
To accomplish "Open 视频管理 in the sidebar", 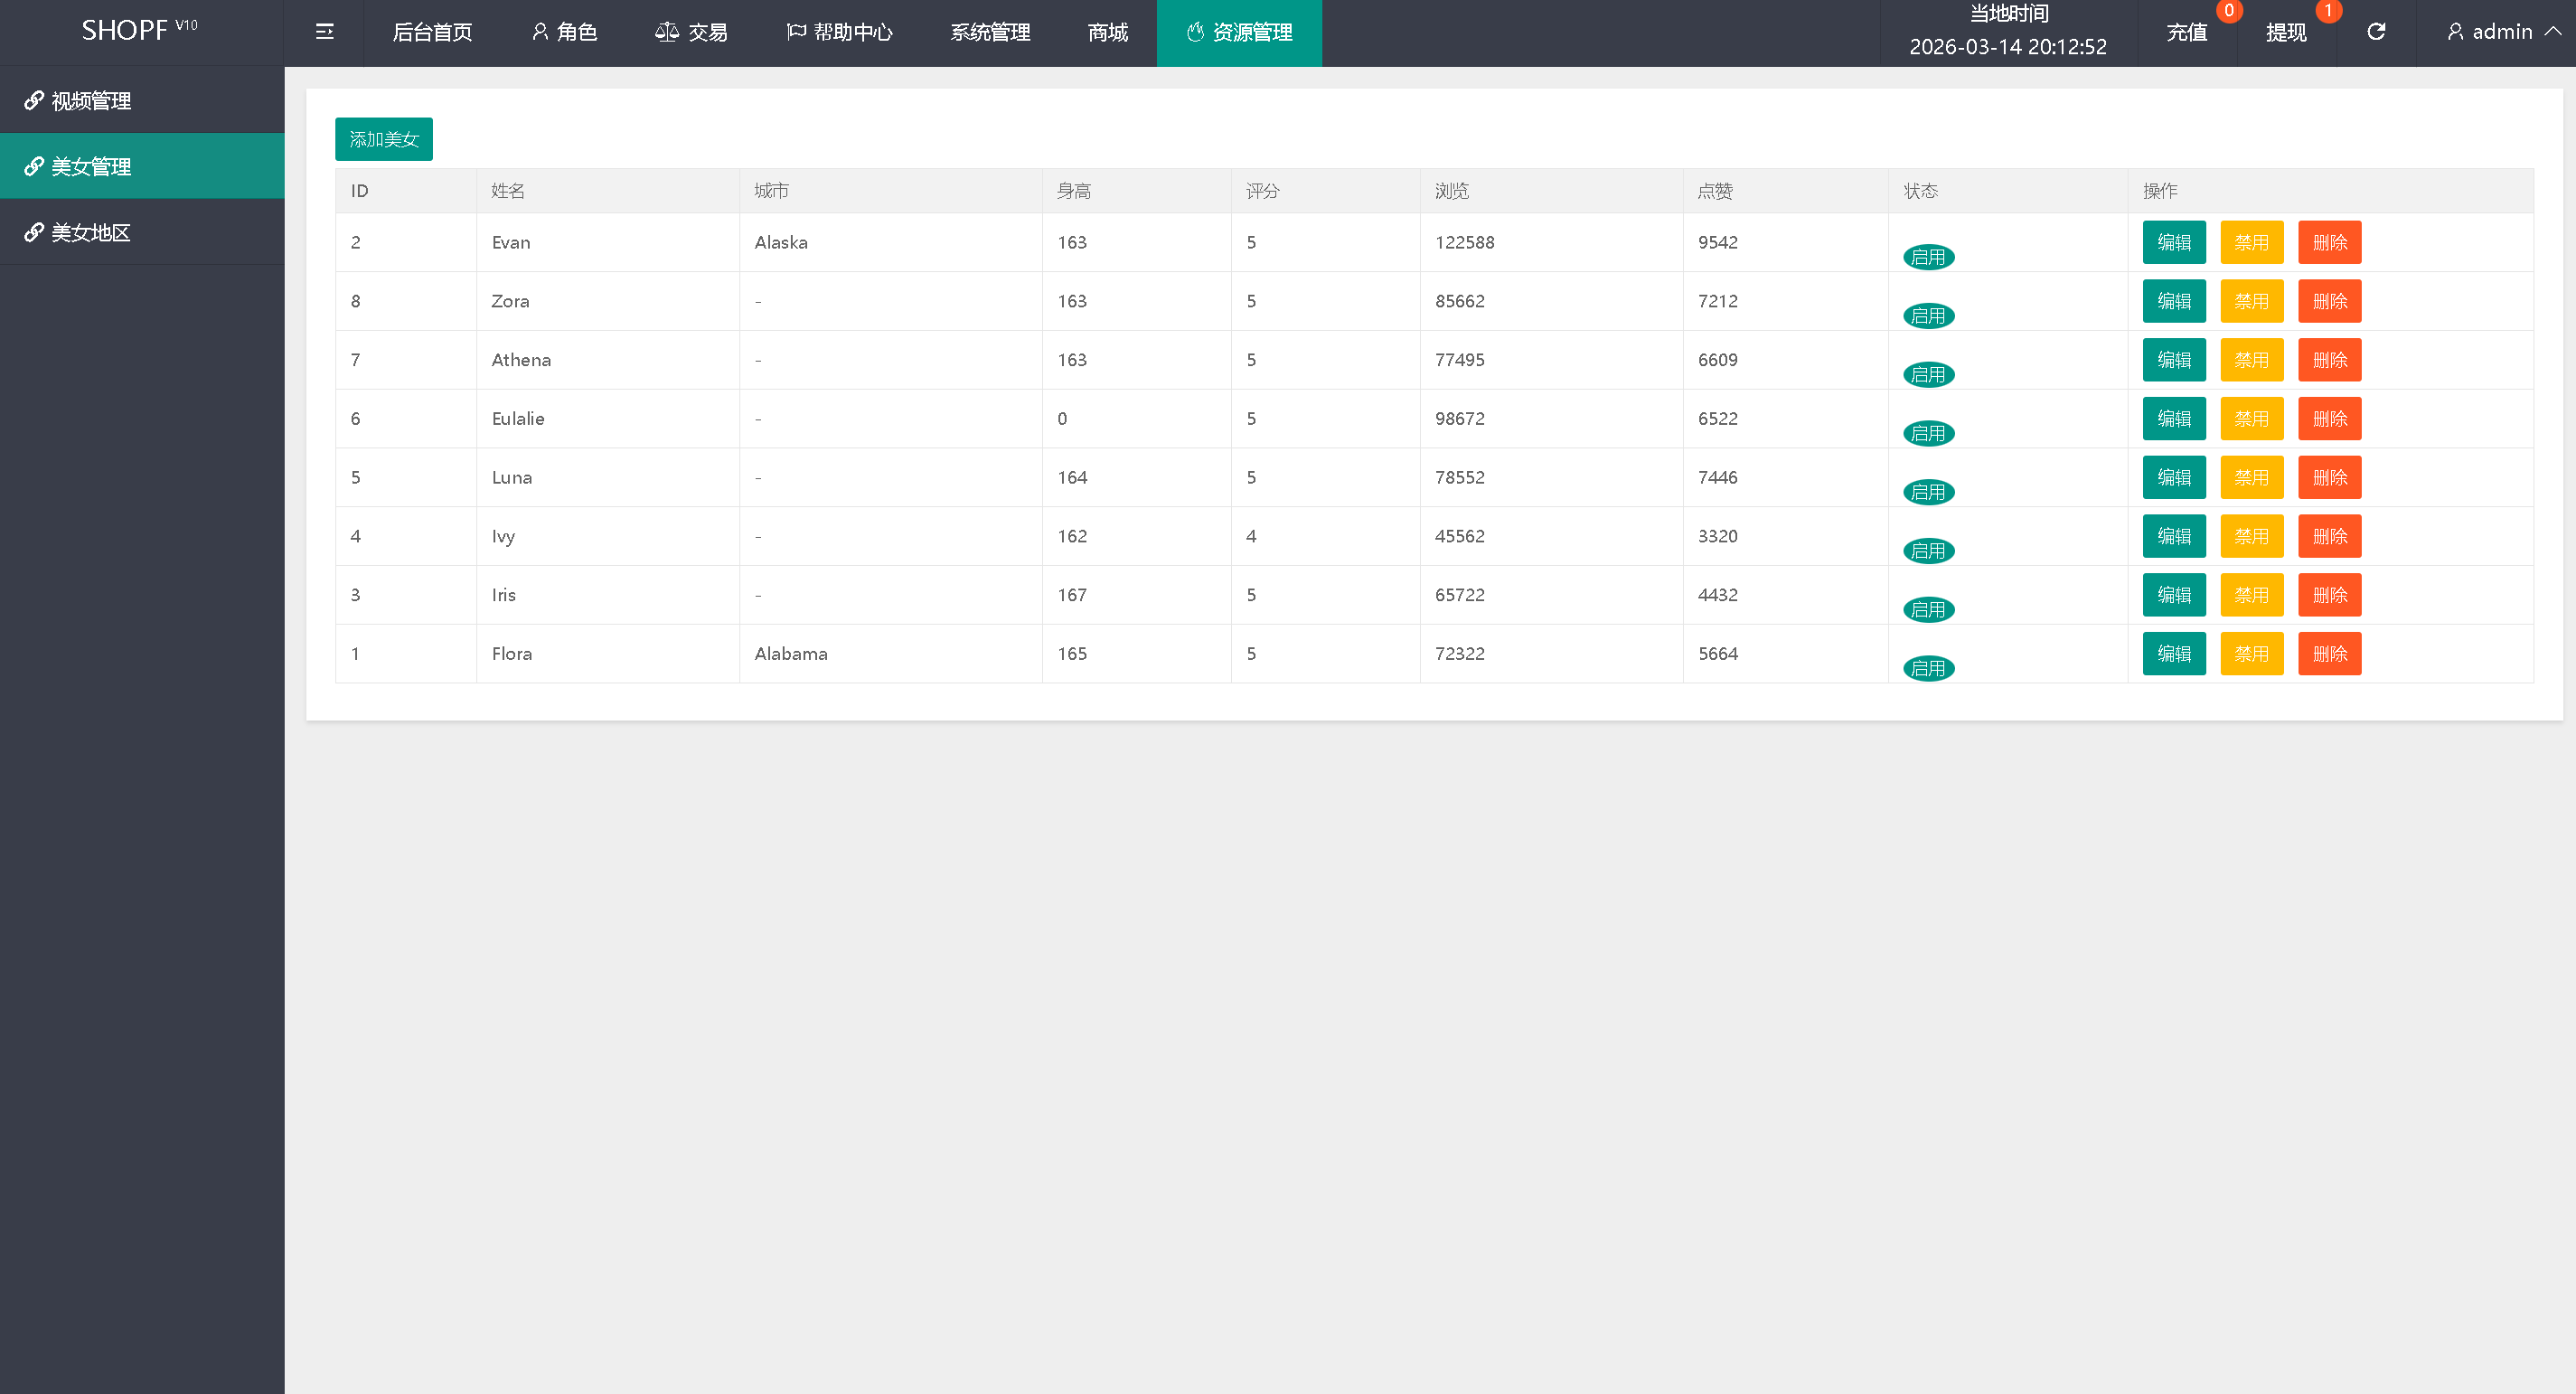I will coord(142,100).
